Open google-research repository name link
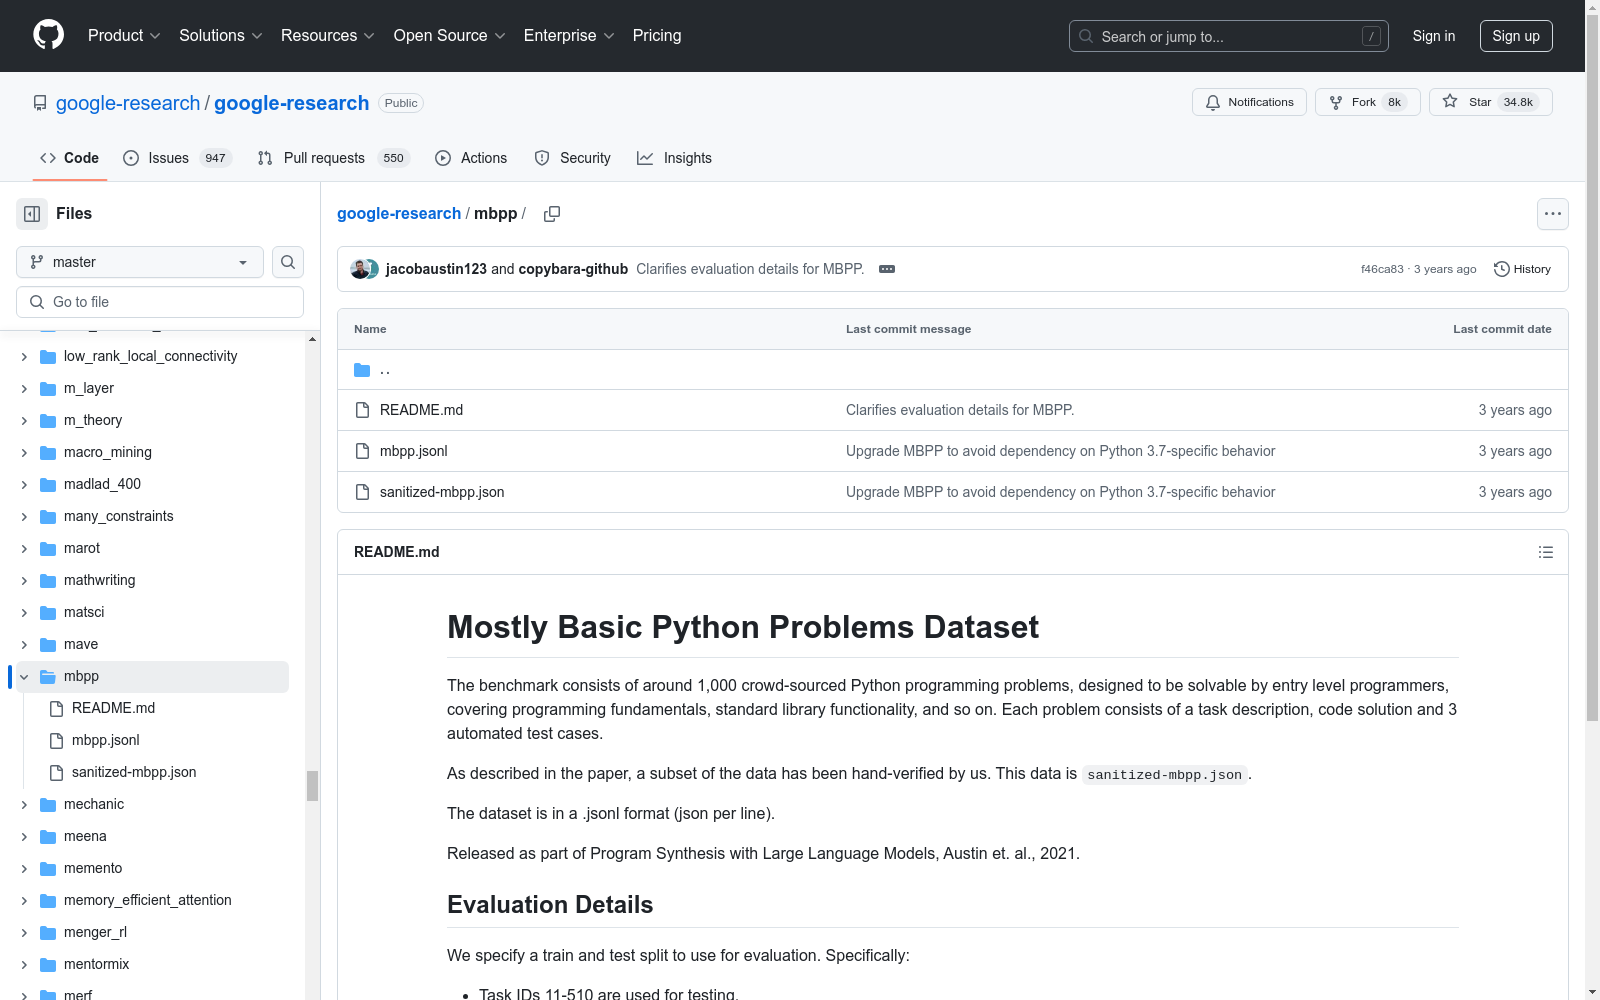This screenshot has height=1000, width=1600. coord(291,103)
